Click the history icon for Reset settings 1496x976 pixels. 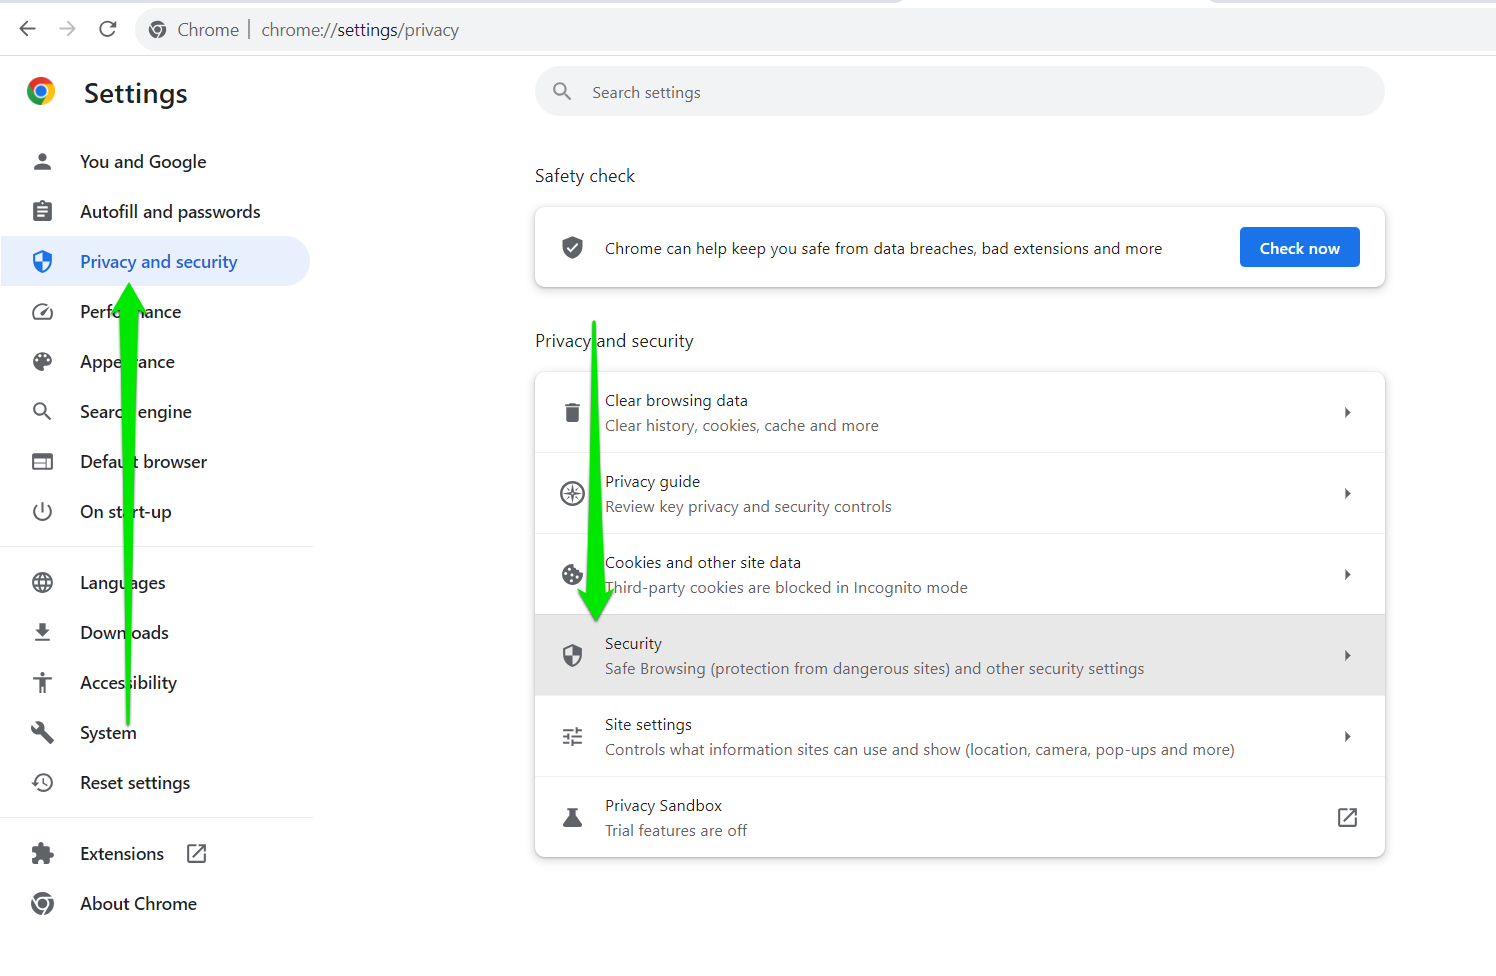pyautogui.click(x=42, y=782)
